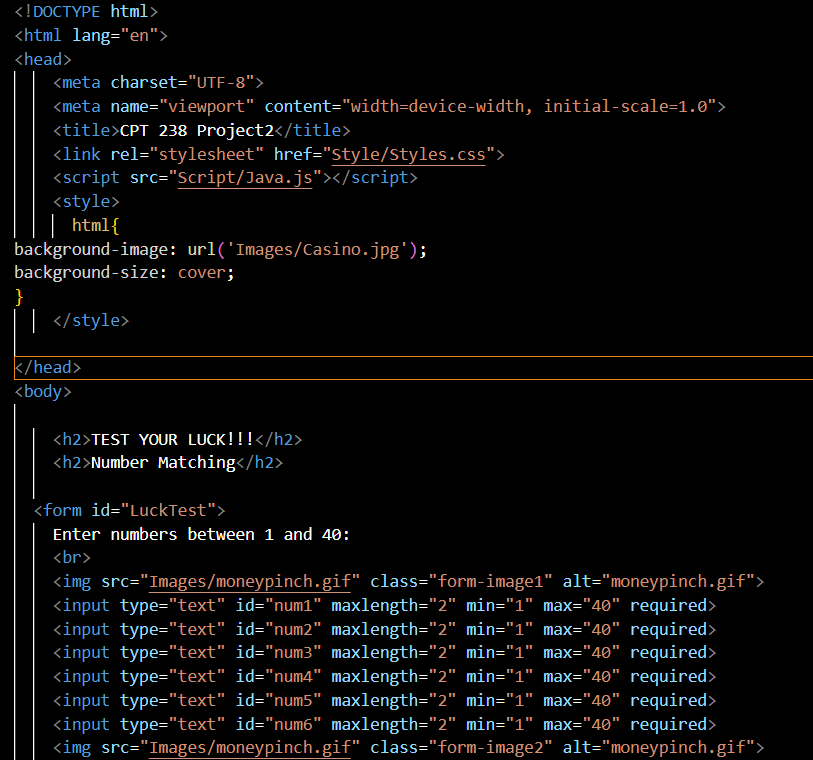
Task: Click the required attribute on the num6 input
Action: 670,724
